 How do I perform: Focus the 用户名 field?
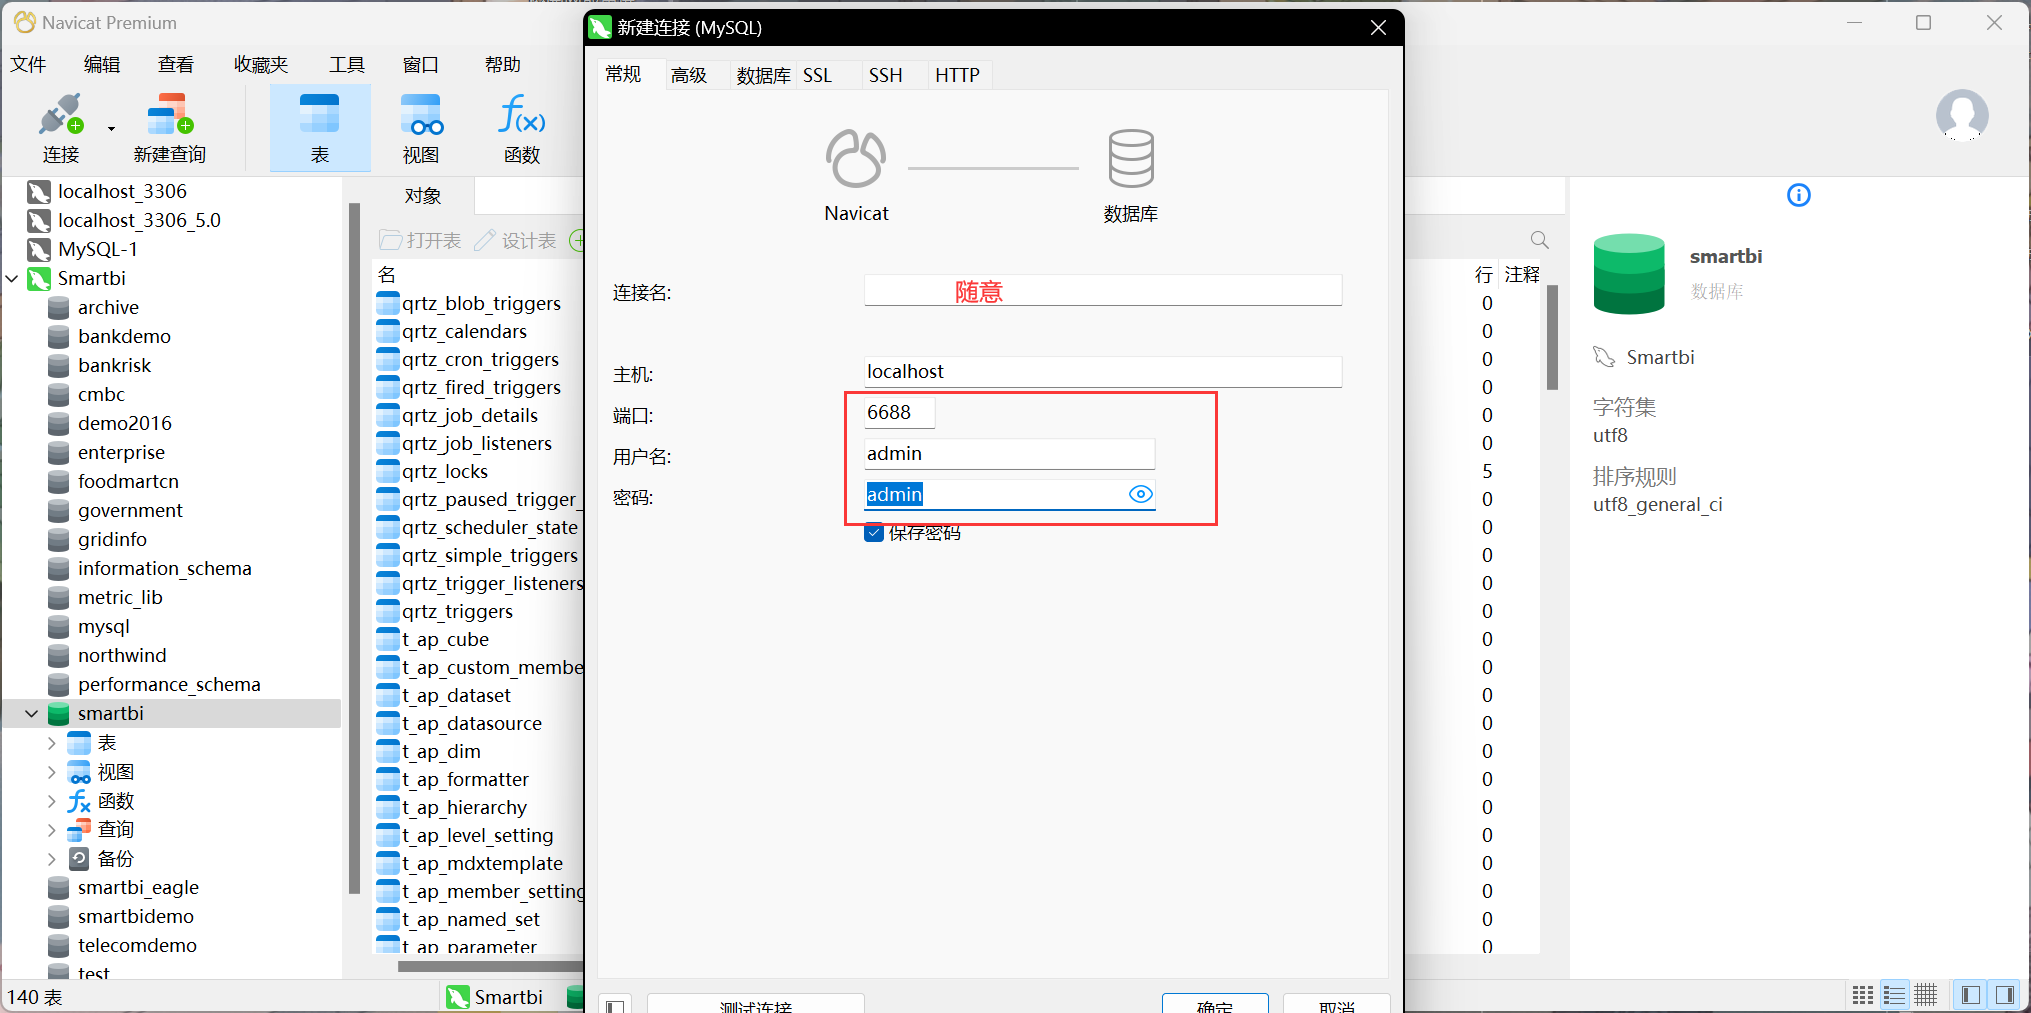(1009, 454)
